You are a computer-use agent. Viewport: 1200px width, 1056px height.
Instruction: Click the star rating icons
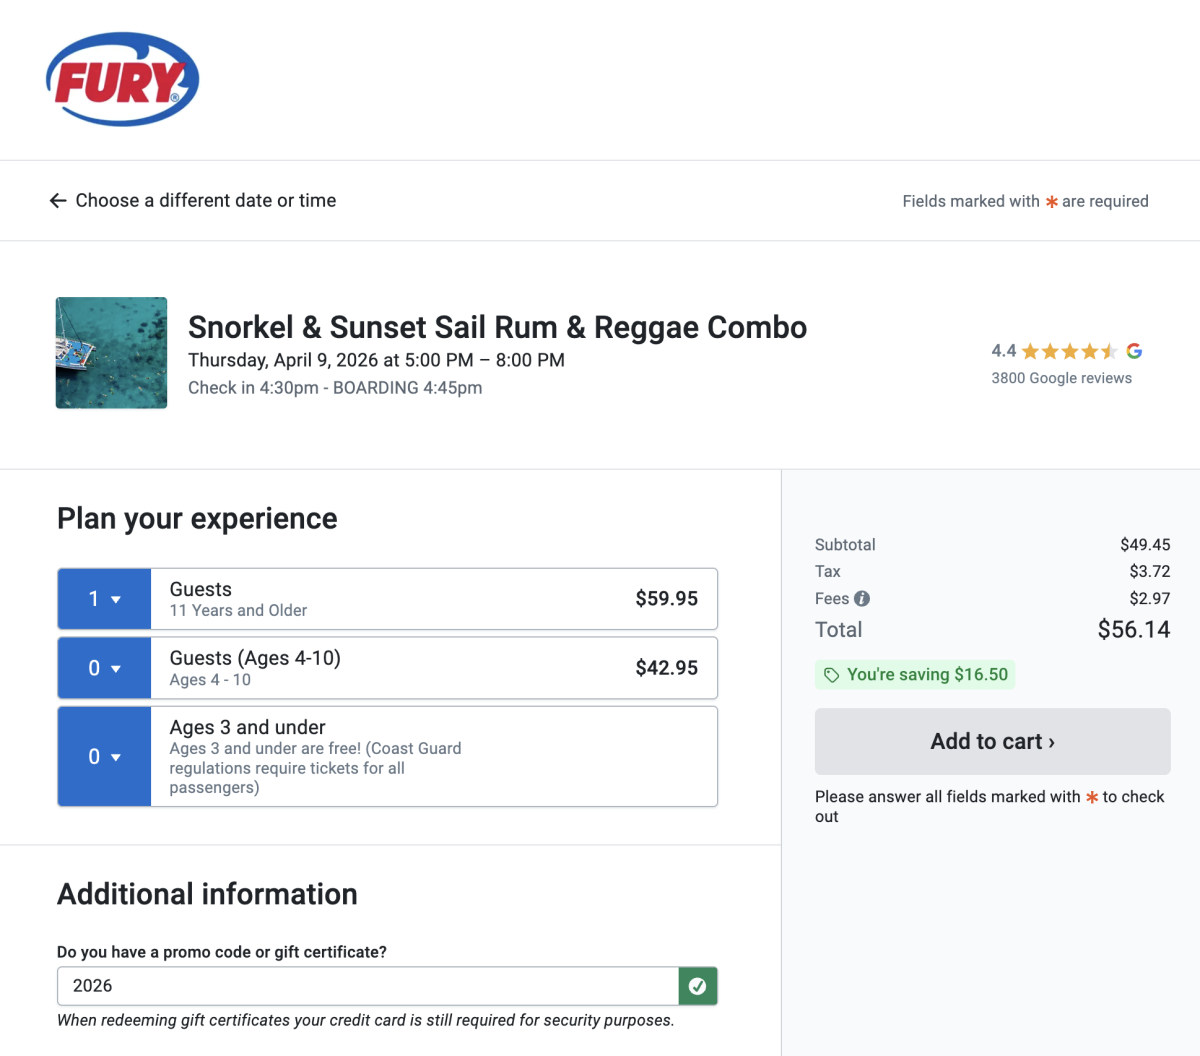pyautogui.click(x=1069, y=351)
